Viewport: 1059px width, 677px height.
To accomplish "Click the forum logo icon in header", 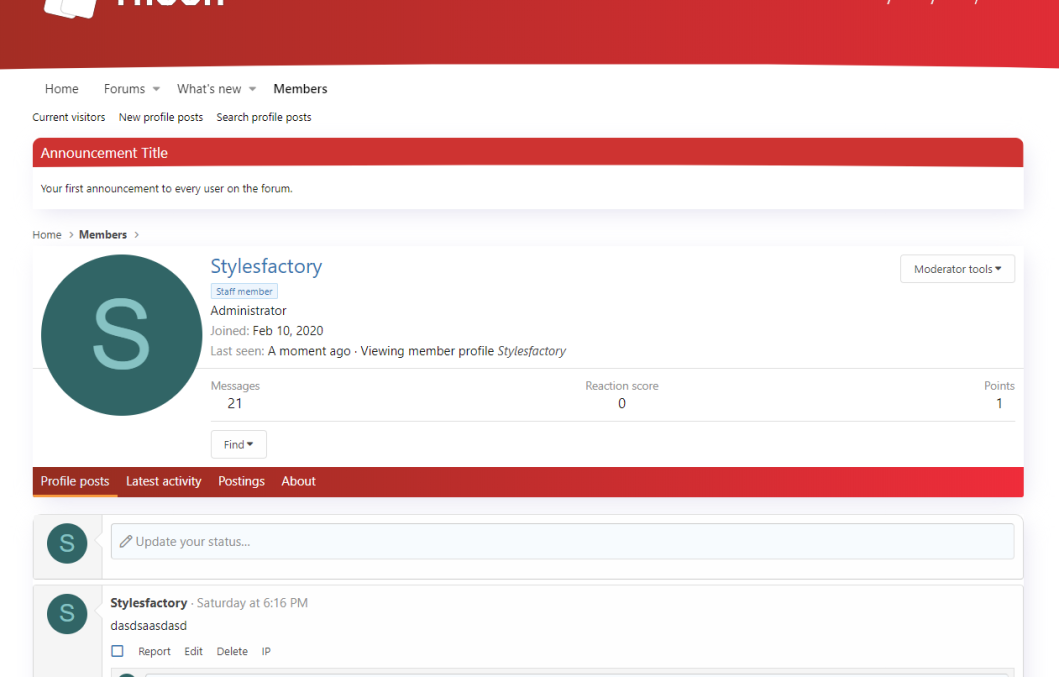I will [72, 6].
